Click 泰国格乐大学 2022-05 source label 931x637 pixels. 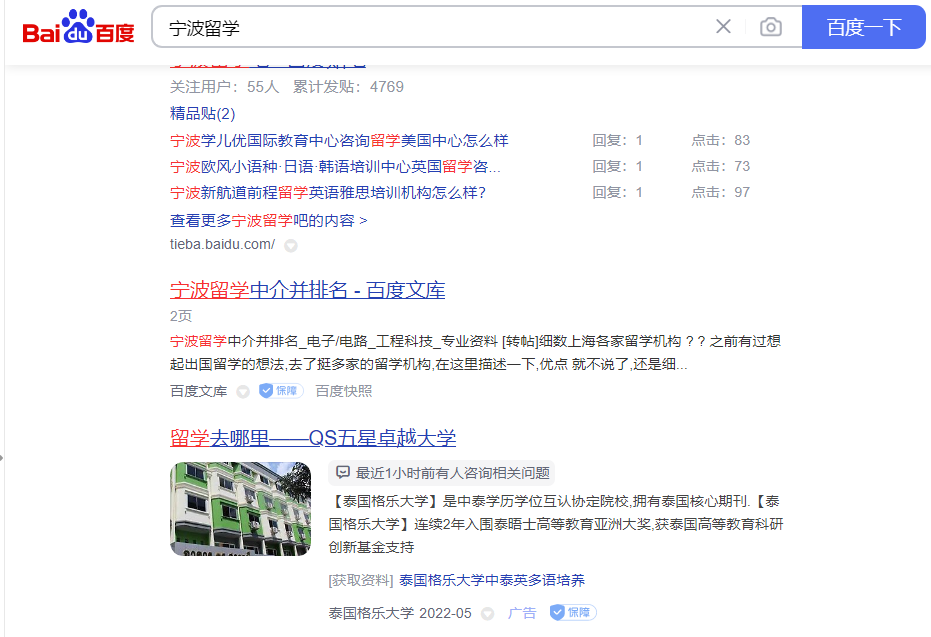click(400, 613)
